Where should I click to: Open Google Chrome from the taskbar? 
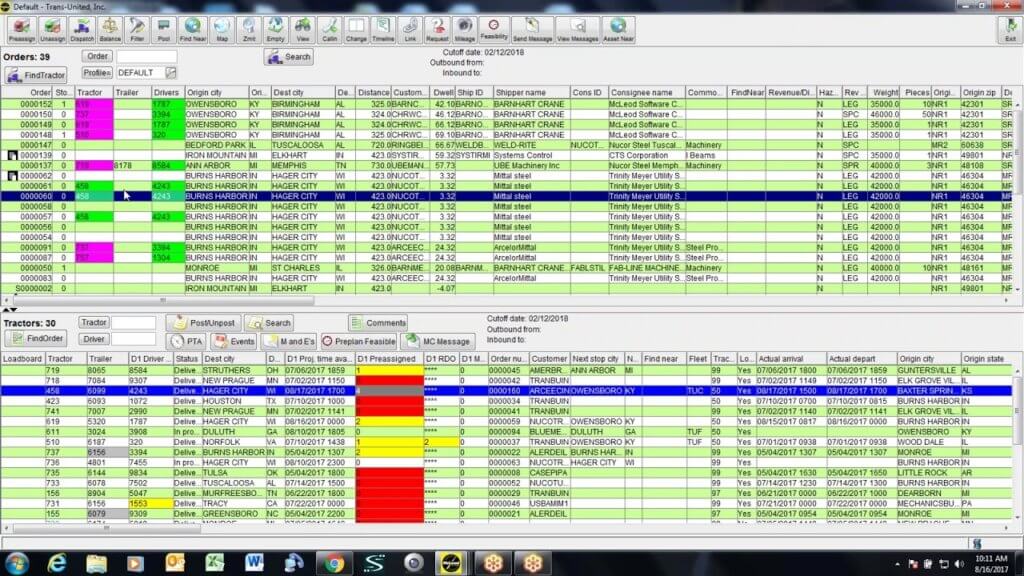[334, 563]
